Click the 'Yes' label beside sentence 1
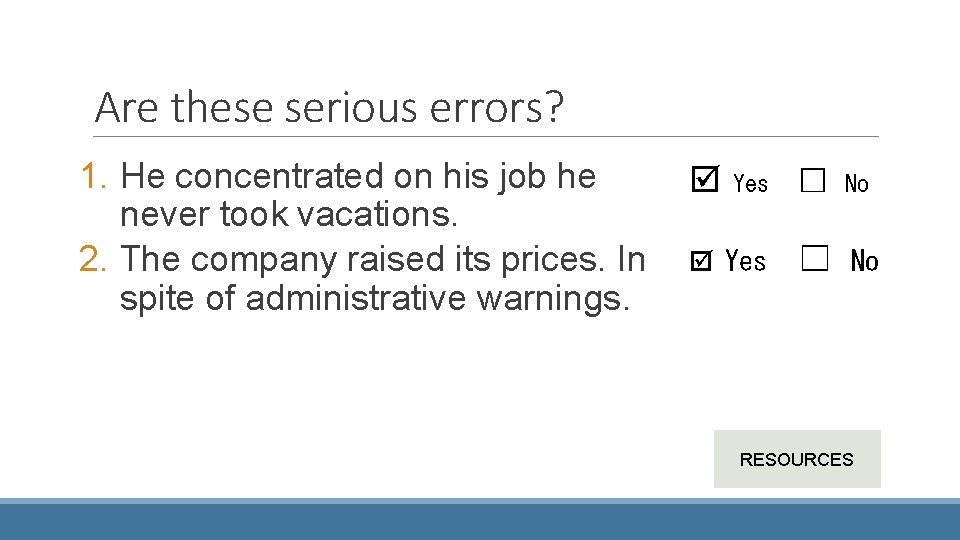This screenshot has width=960, height=540. click(x=751, y=183)
